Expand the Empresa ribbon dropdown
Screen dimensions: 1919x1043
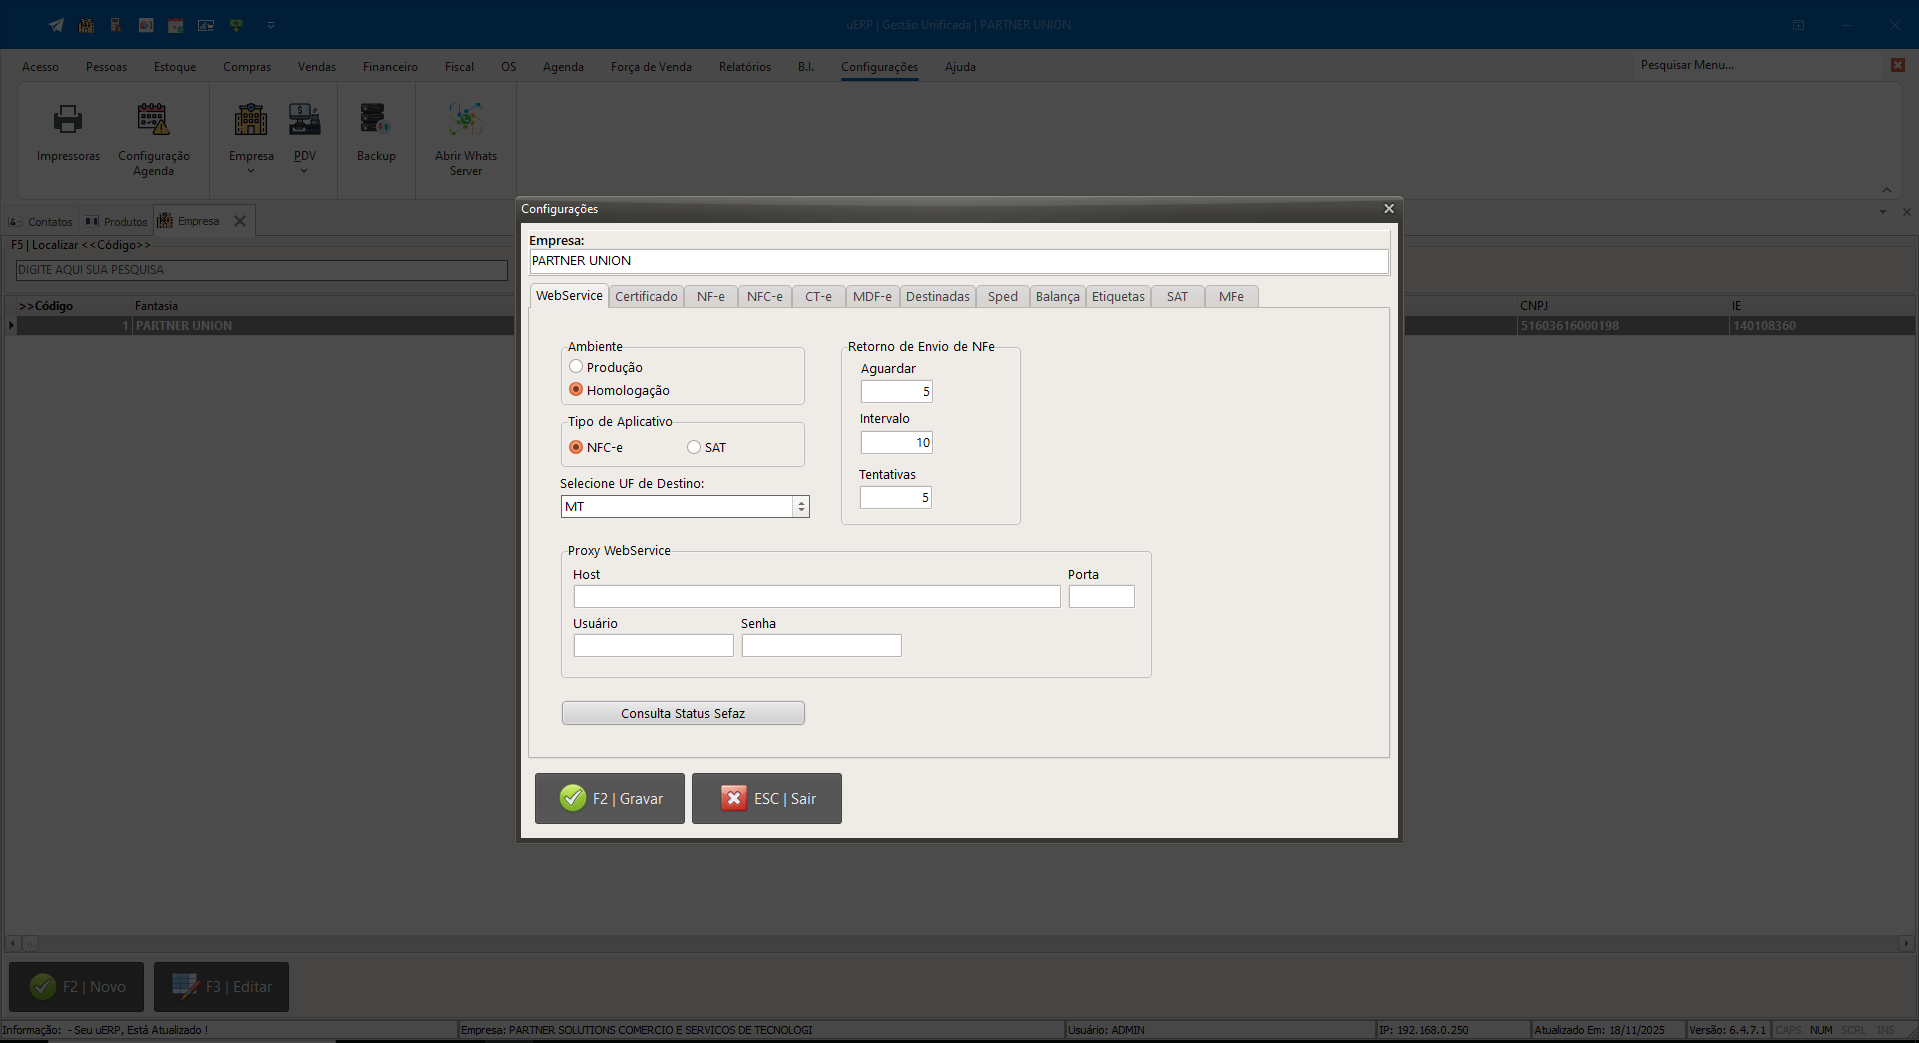click(x=251, y=171)
